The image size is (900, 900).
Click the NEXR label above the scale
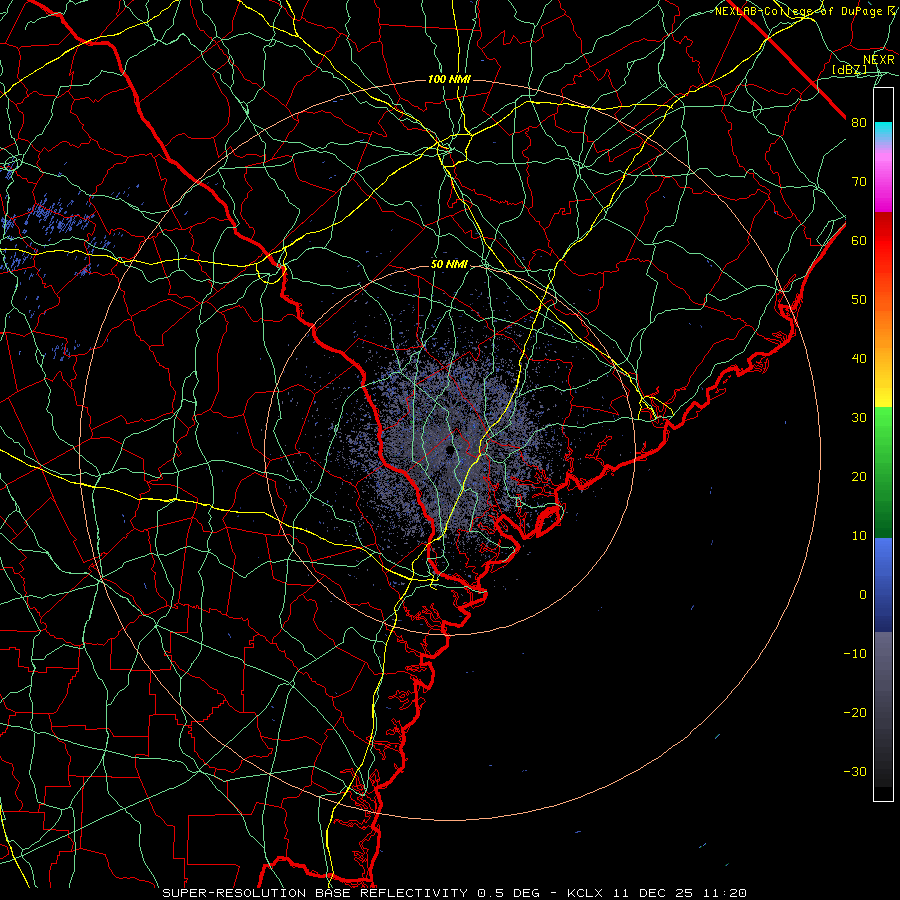point(879,60)
